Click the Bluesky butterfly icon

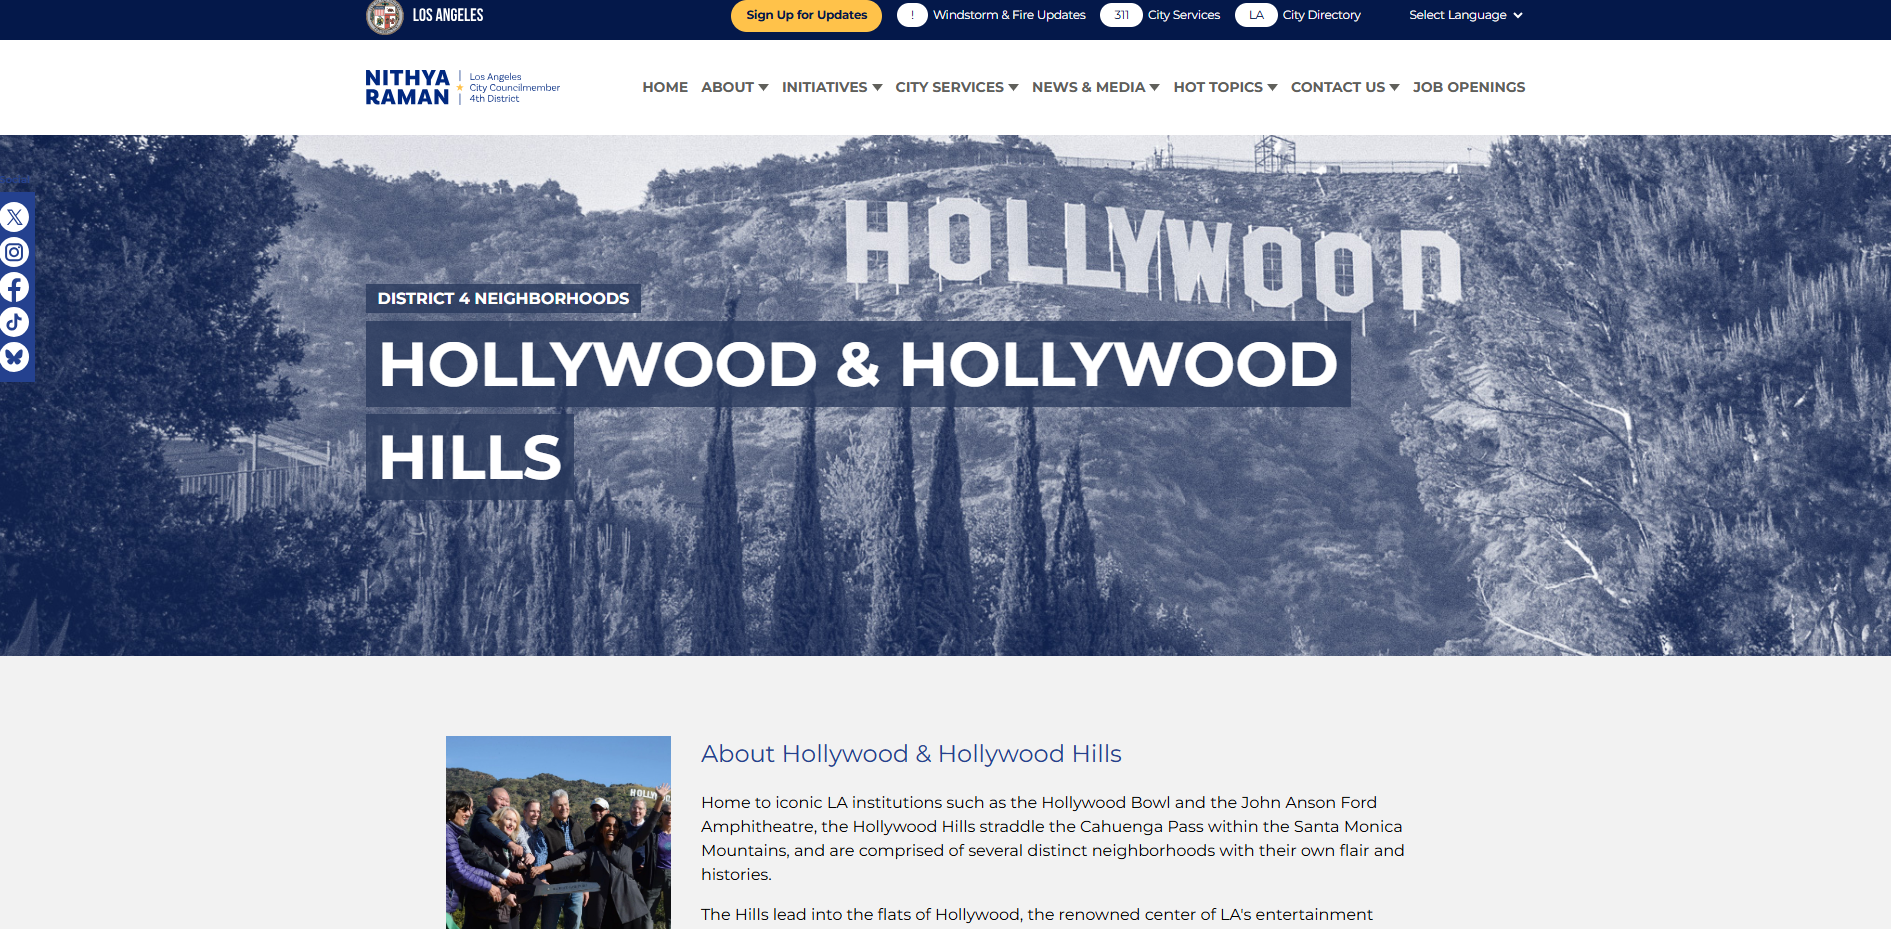[x=14, y=357]
